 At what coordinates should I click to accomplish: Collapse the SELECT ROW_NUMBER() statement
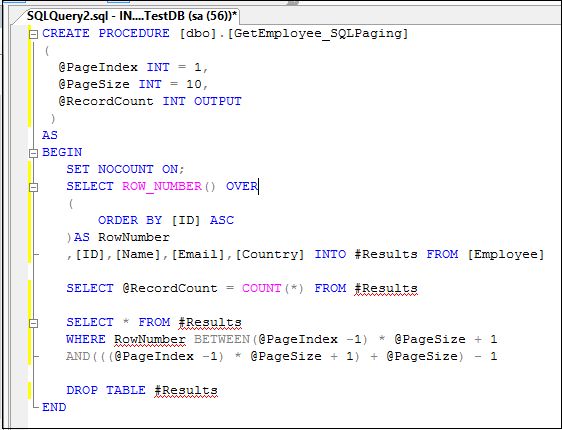(33, 187)
